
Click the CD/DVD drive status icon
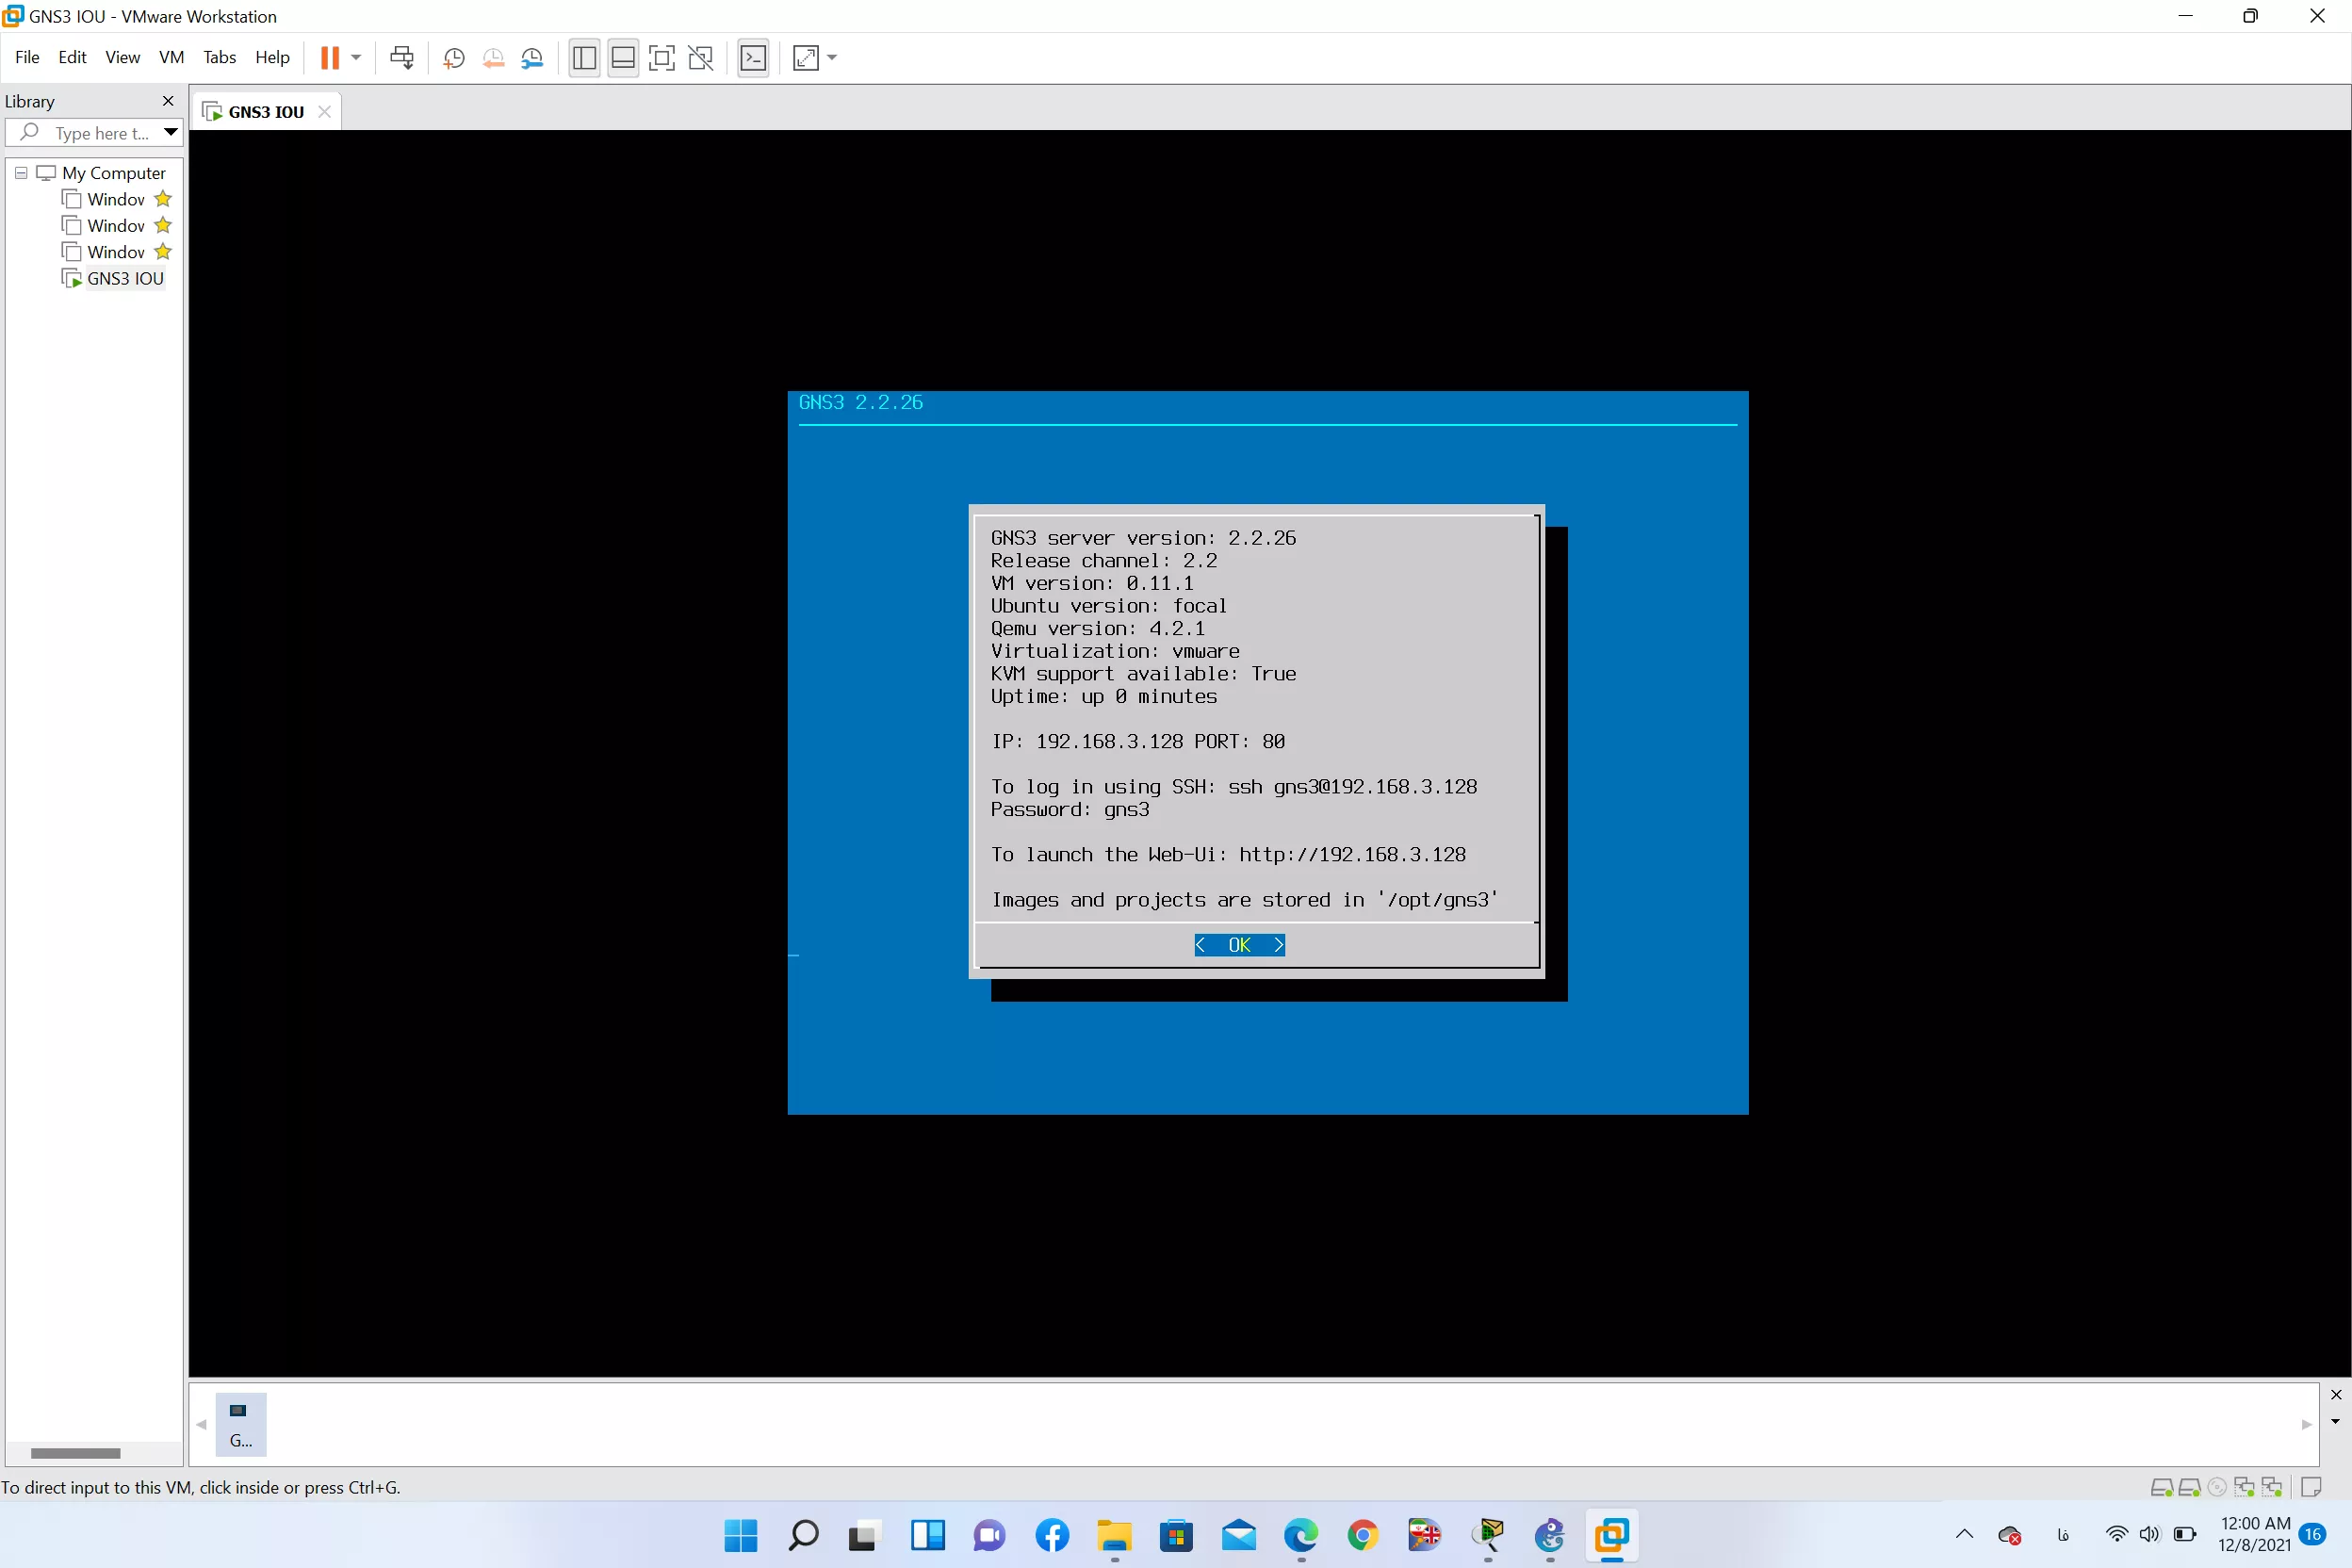tap(2217, 1488)
